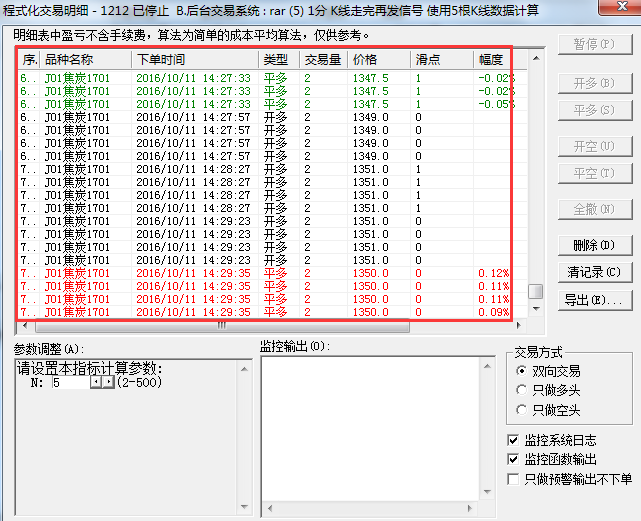Click 清记录(C) to clear records
The width and height of the screenshot is (641, 521).
click(594, 272)
